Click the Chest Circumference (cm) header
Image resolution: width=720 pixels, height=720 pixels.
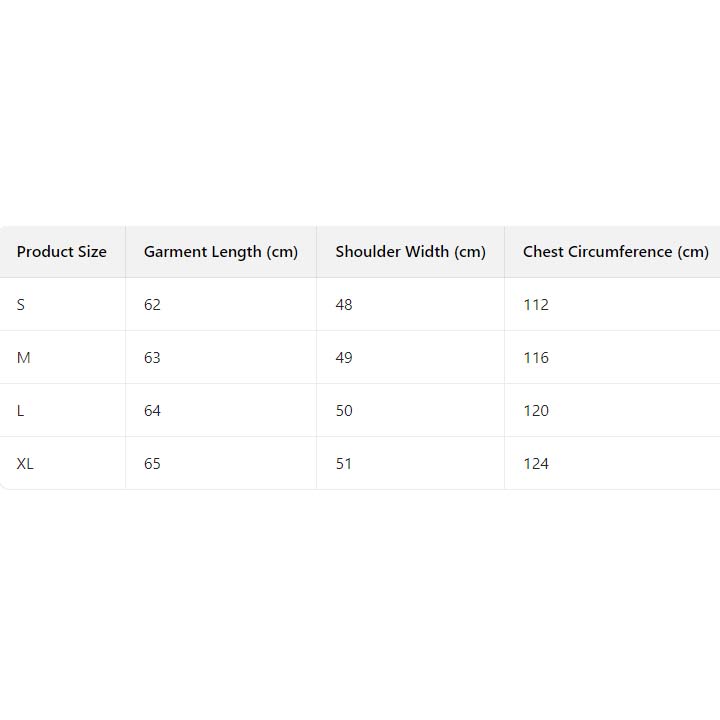pyautogui.click(x=615, y=252)
